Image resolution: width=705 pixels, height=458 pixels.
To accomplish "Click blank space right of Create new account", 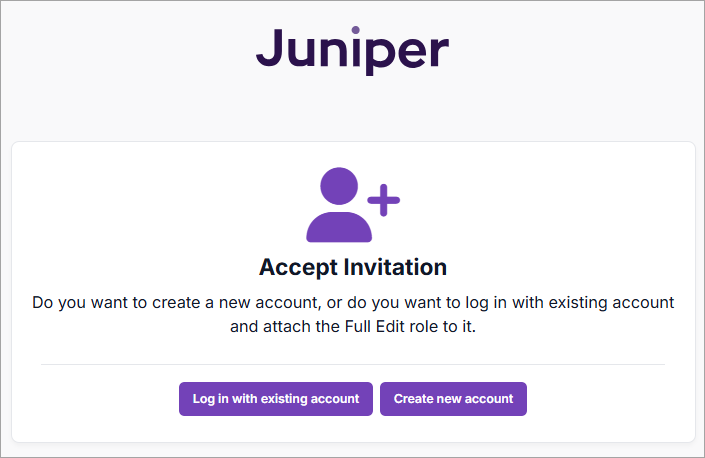I will 610,399.
